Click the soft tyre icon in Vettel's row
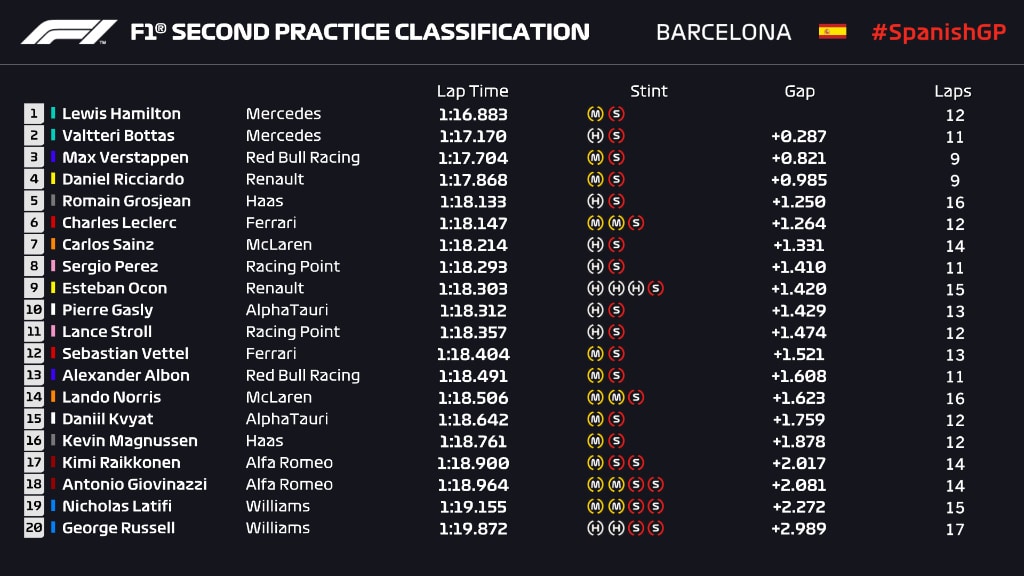The width and height of the screenshot is (1024, 576). click(x=616, y=354)
